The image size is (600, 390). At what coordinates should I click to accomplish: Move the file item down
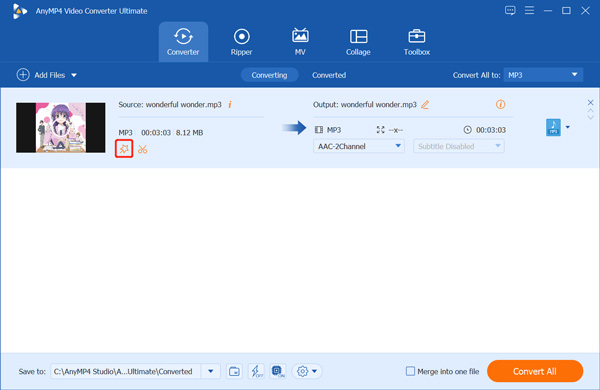590,117
